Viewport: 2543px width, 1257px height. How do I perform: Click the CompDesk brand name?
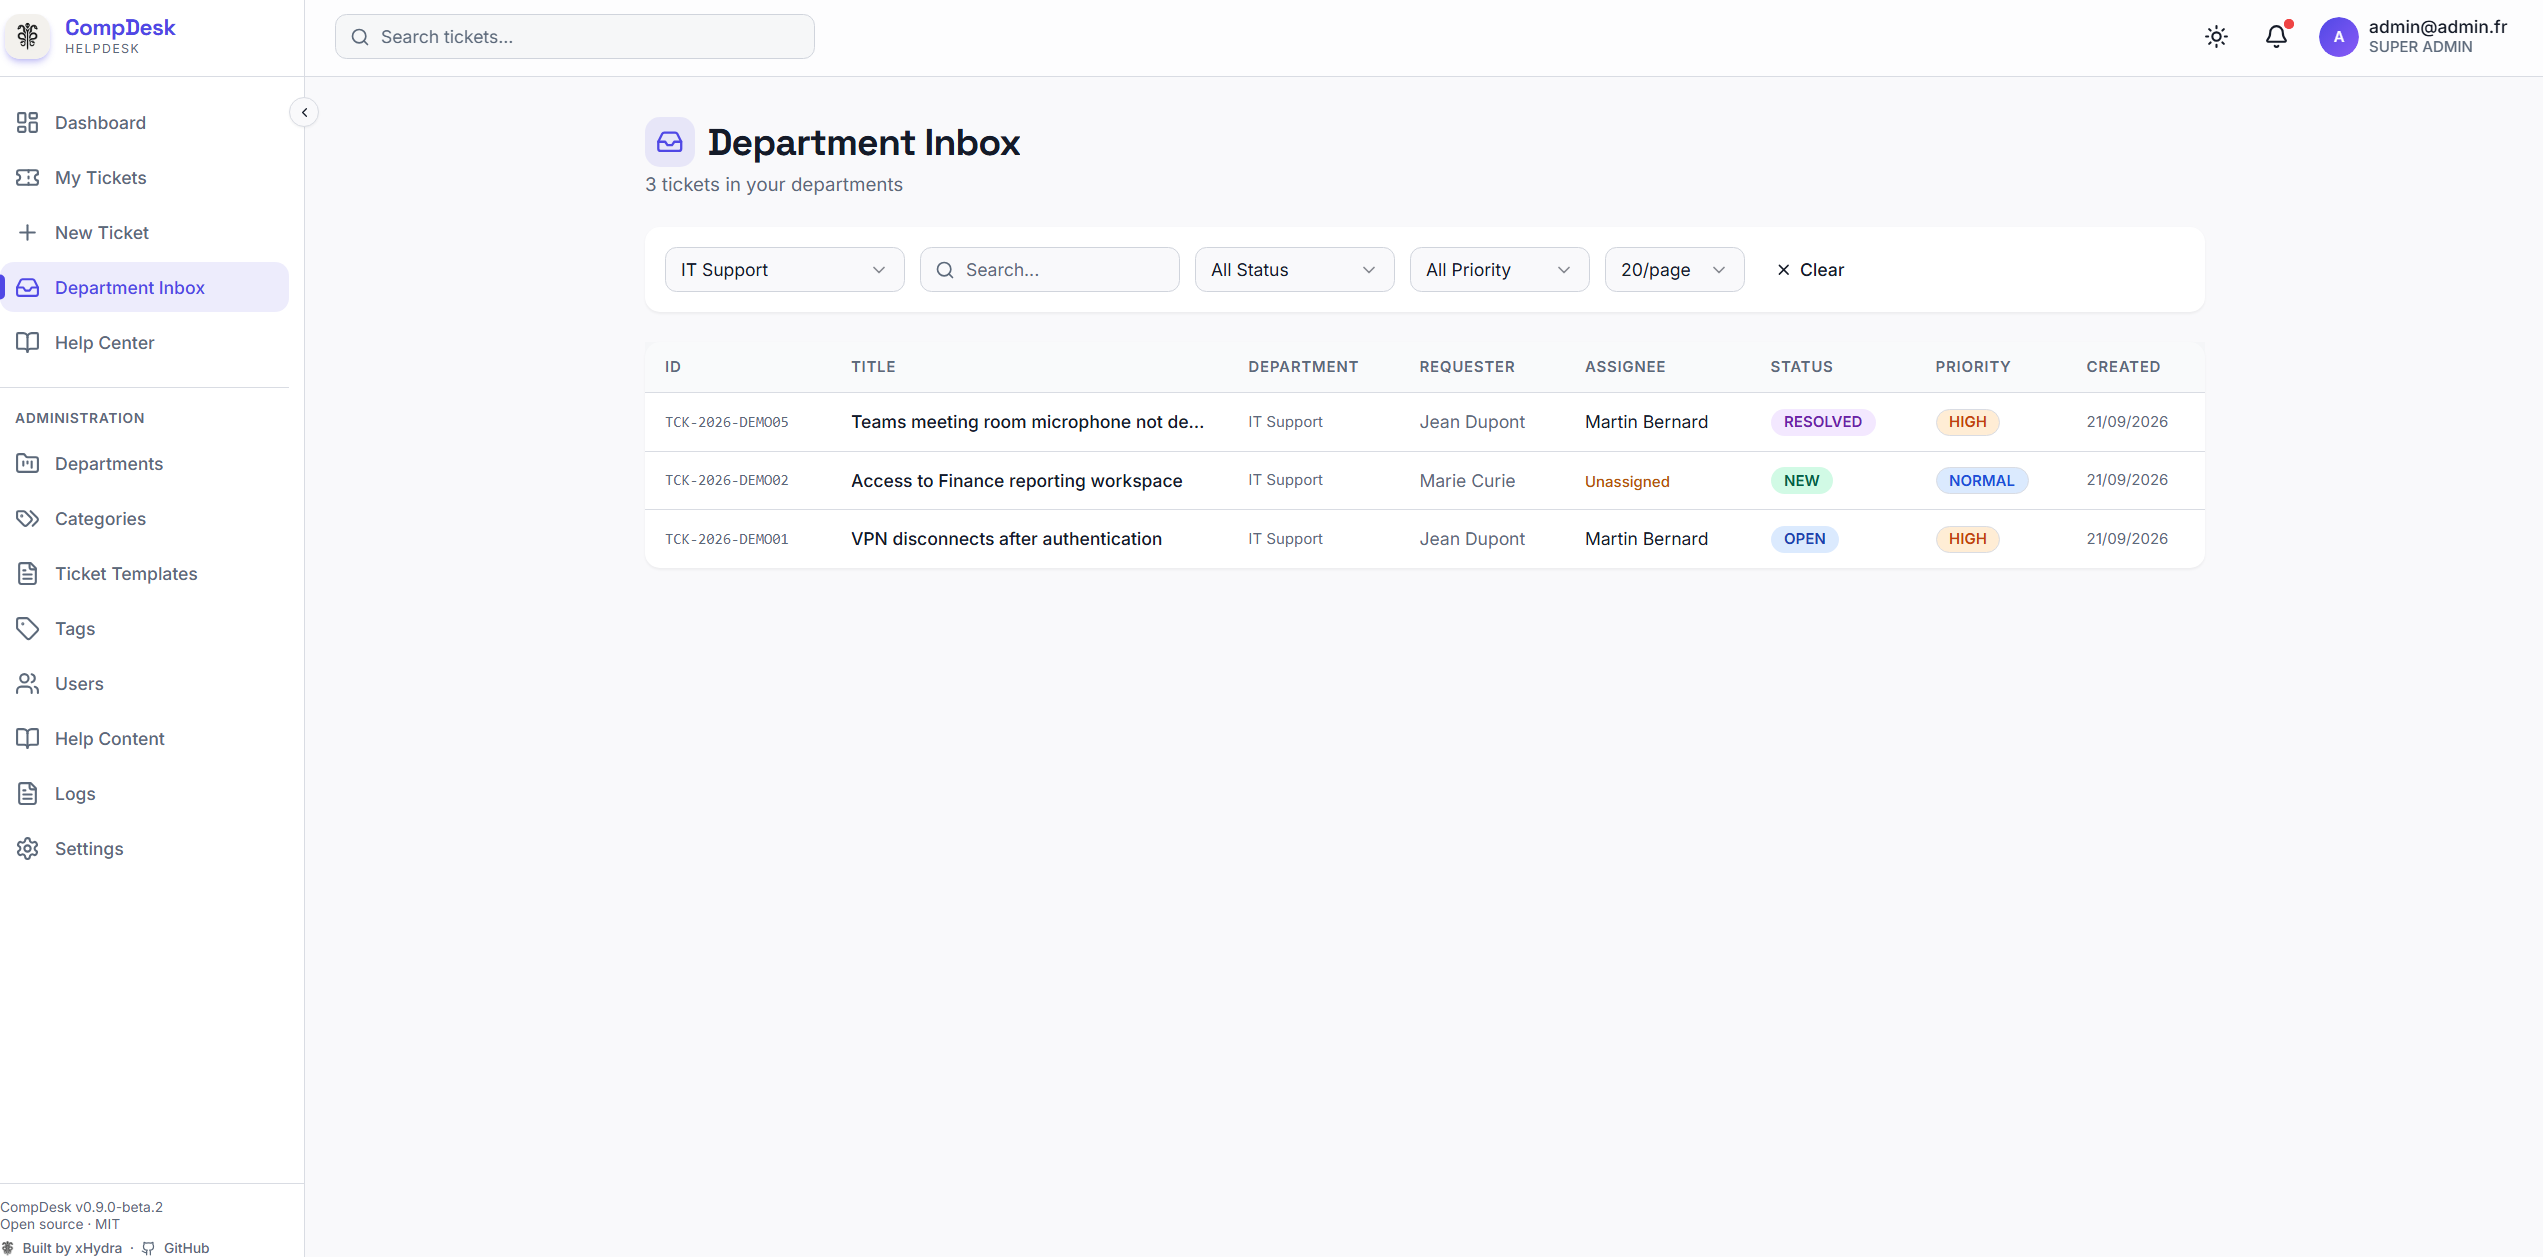tap(120, 28)
